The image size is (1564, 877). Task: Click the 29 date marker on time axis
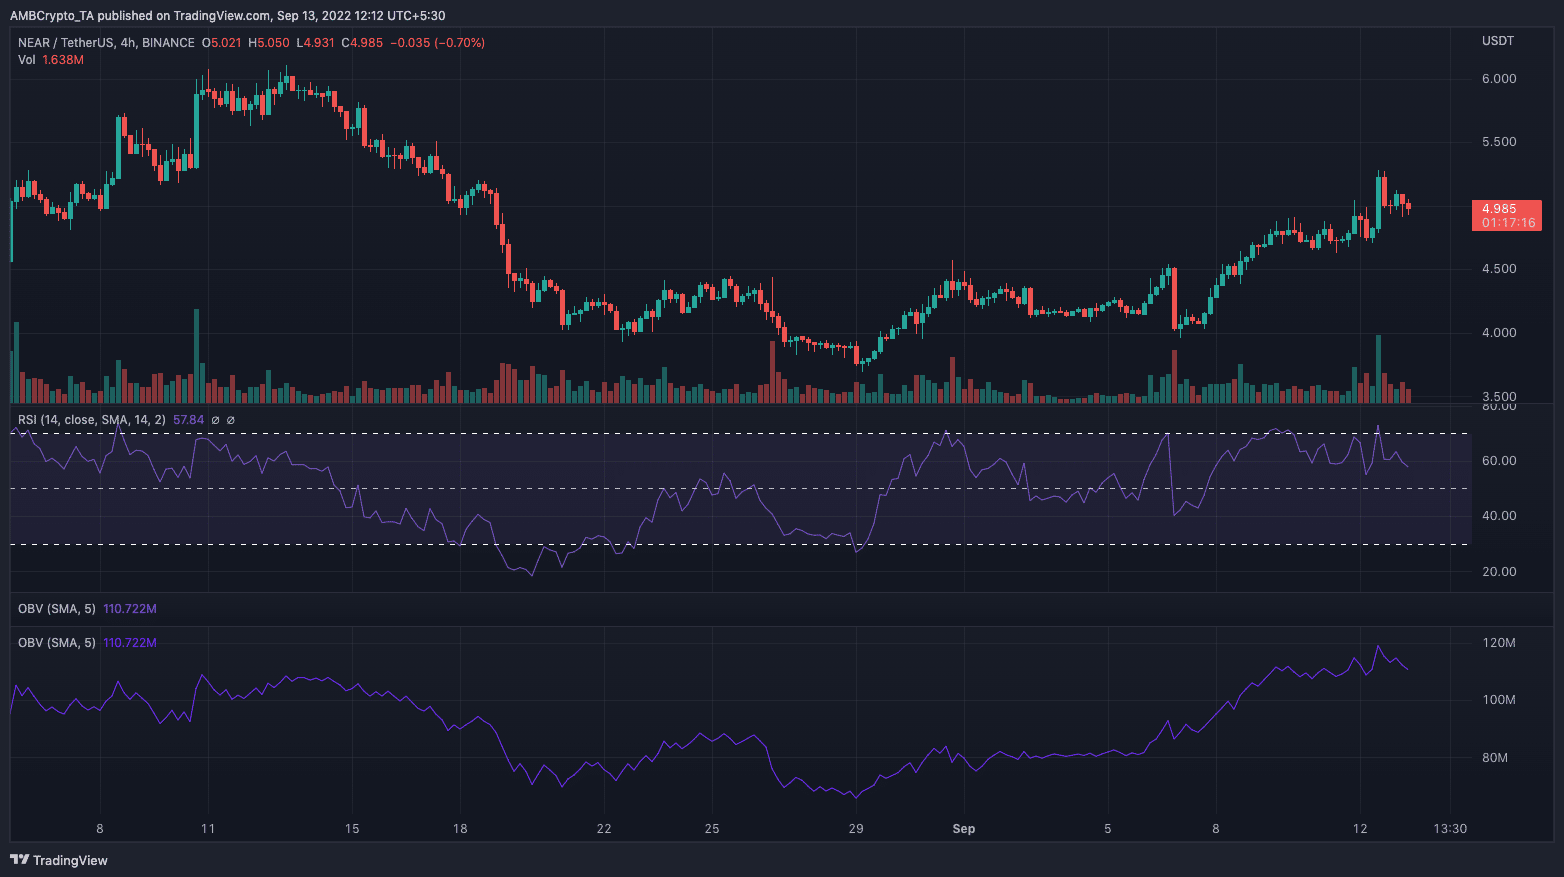pyautogui.click(x=855, y=829)
